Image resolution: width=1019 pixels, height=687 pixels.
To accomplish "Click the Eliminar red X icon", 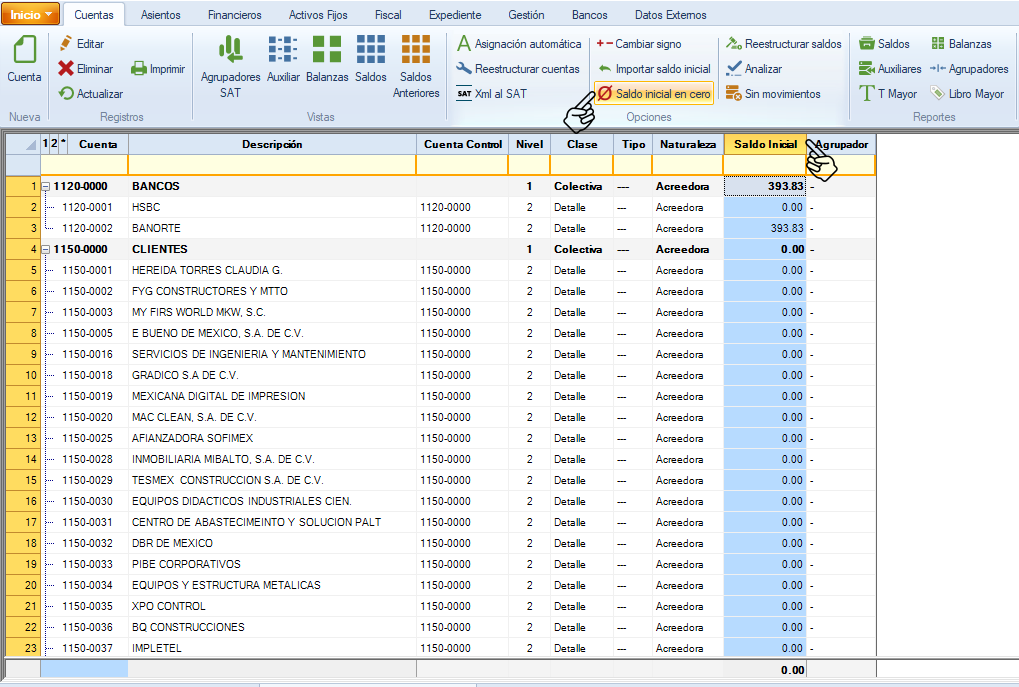I will coord(66,69).
